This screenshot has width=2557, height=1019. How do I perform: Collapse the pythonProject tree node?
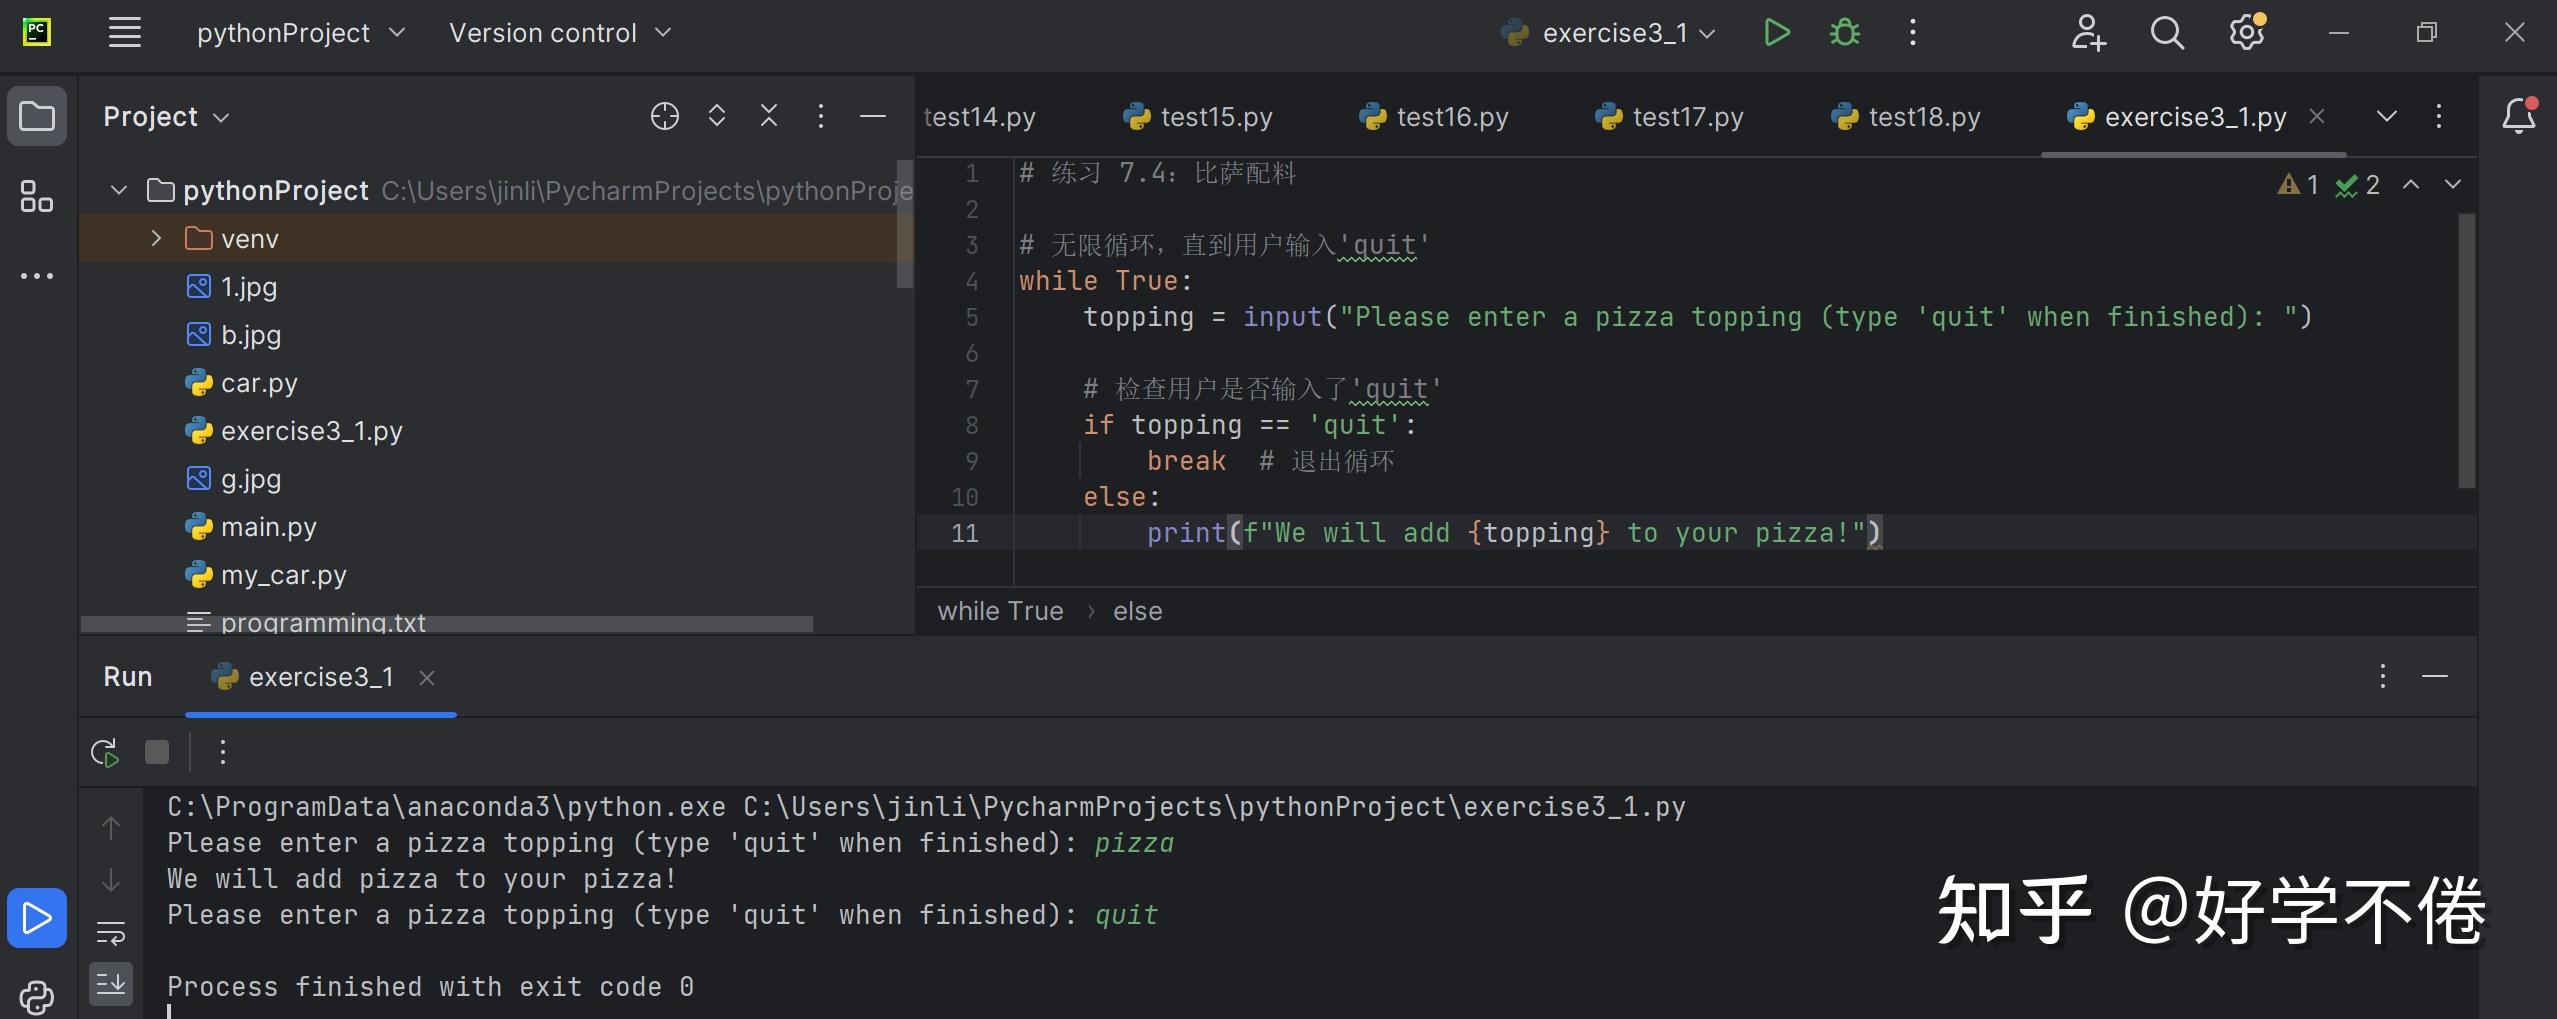pyautogui.click(x=118, y=190)
